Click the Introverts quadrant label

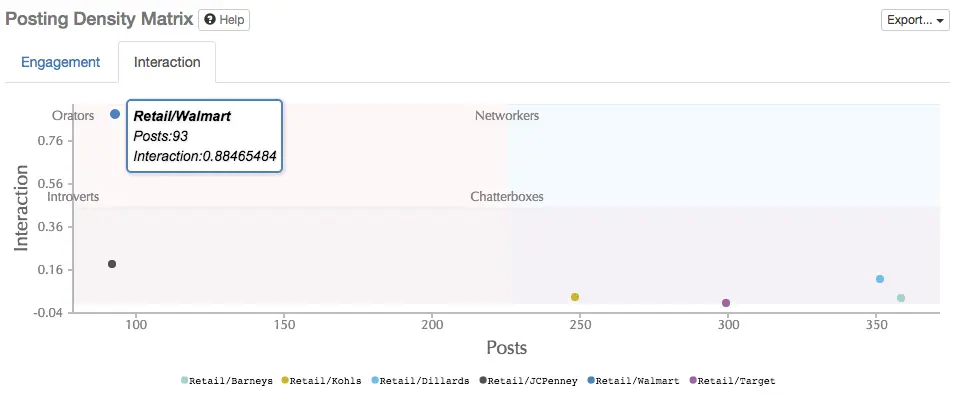(x=73, y=197)
